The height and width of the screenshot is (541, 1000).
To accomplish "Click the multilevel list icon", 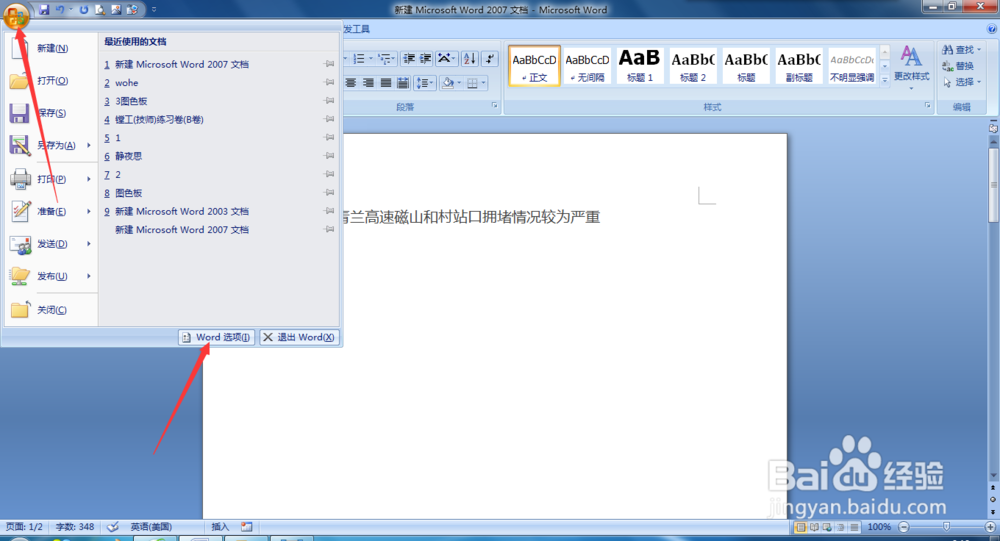I will [x=385, y=59].
